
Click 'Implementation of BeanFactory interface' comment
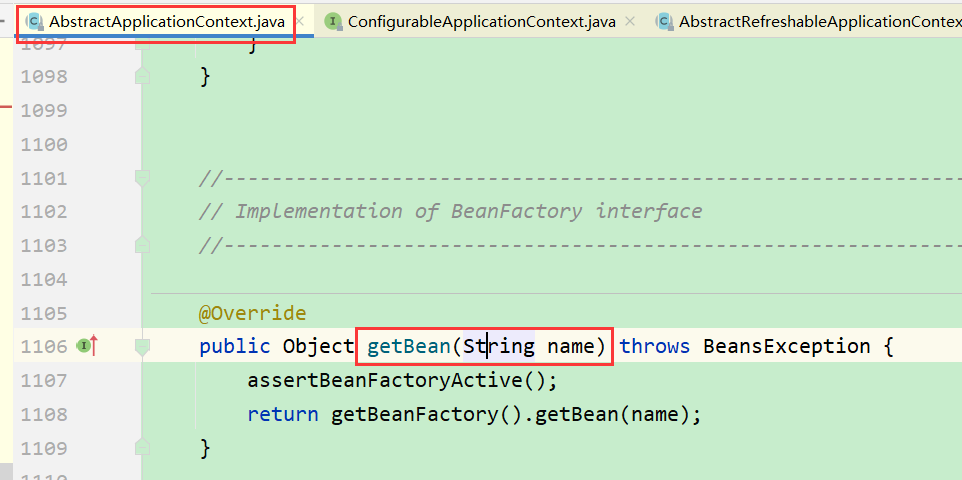click(x=468, y=212)
